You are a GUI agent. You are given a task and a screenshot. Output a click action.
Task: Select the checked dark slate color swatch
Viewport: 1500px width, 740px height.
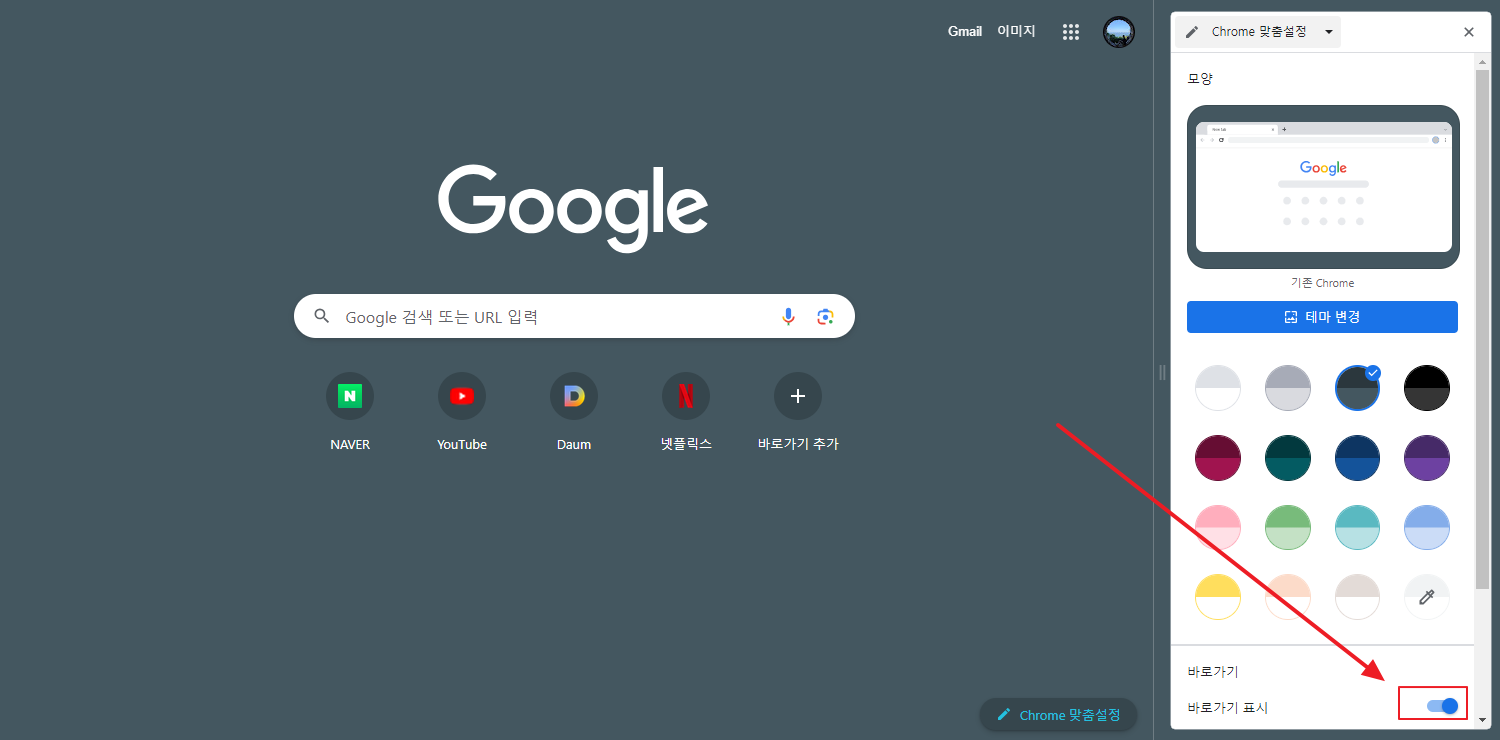(x=1358, y=387)
